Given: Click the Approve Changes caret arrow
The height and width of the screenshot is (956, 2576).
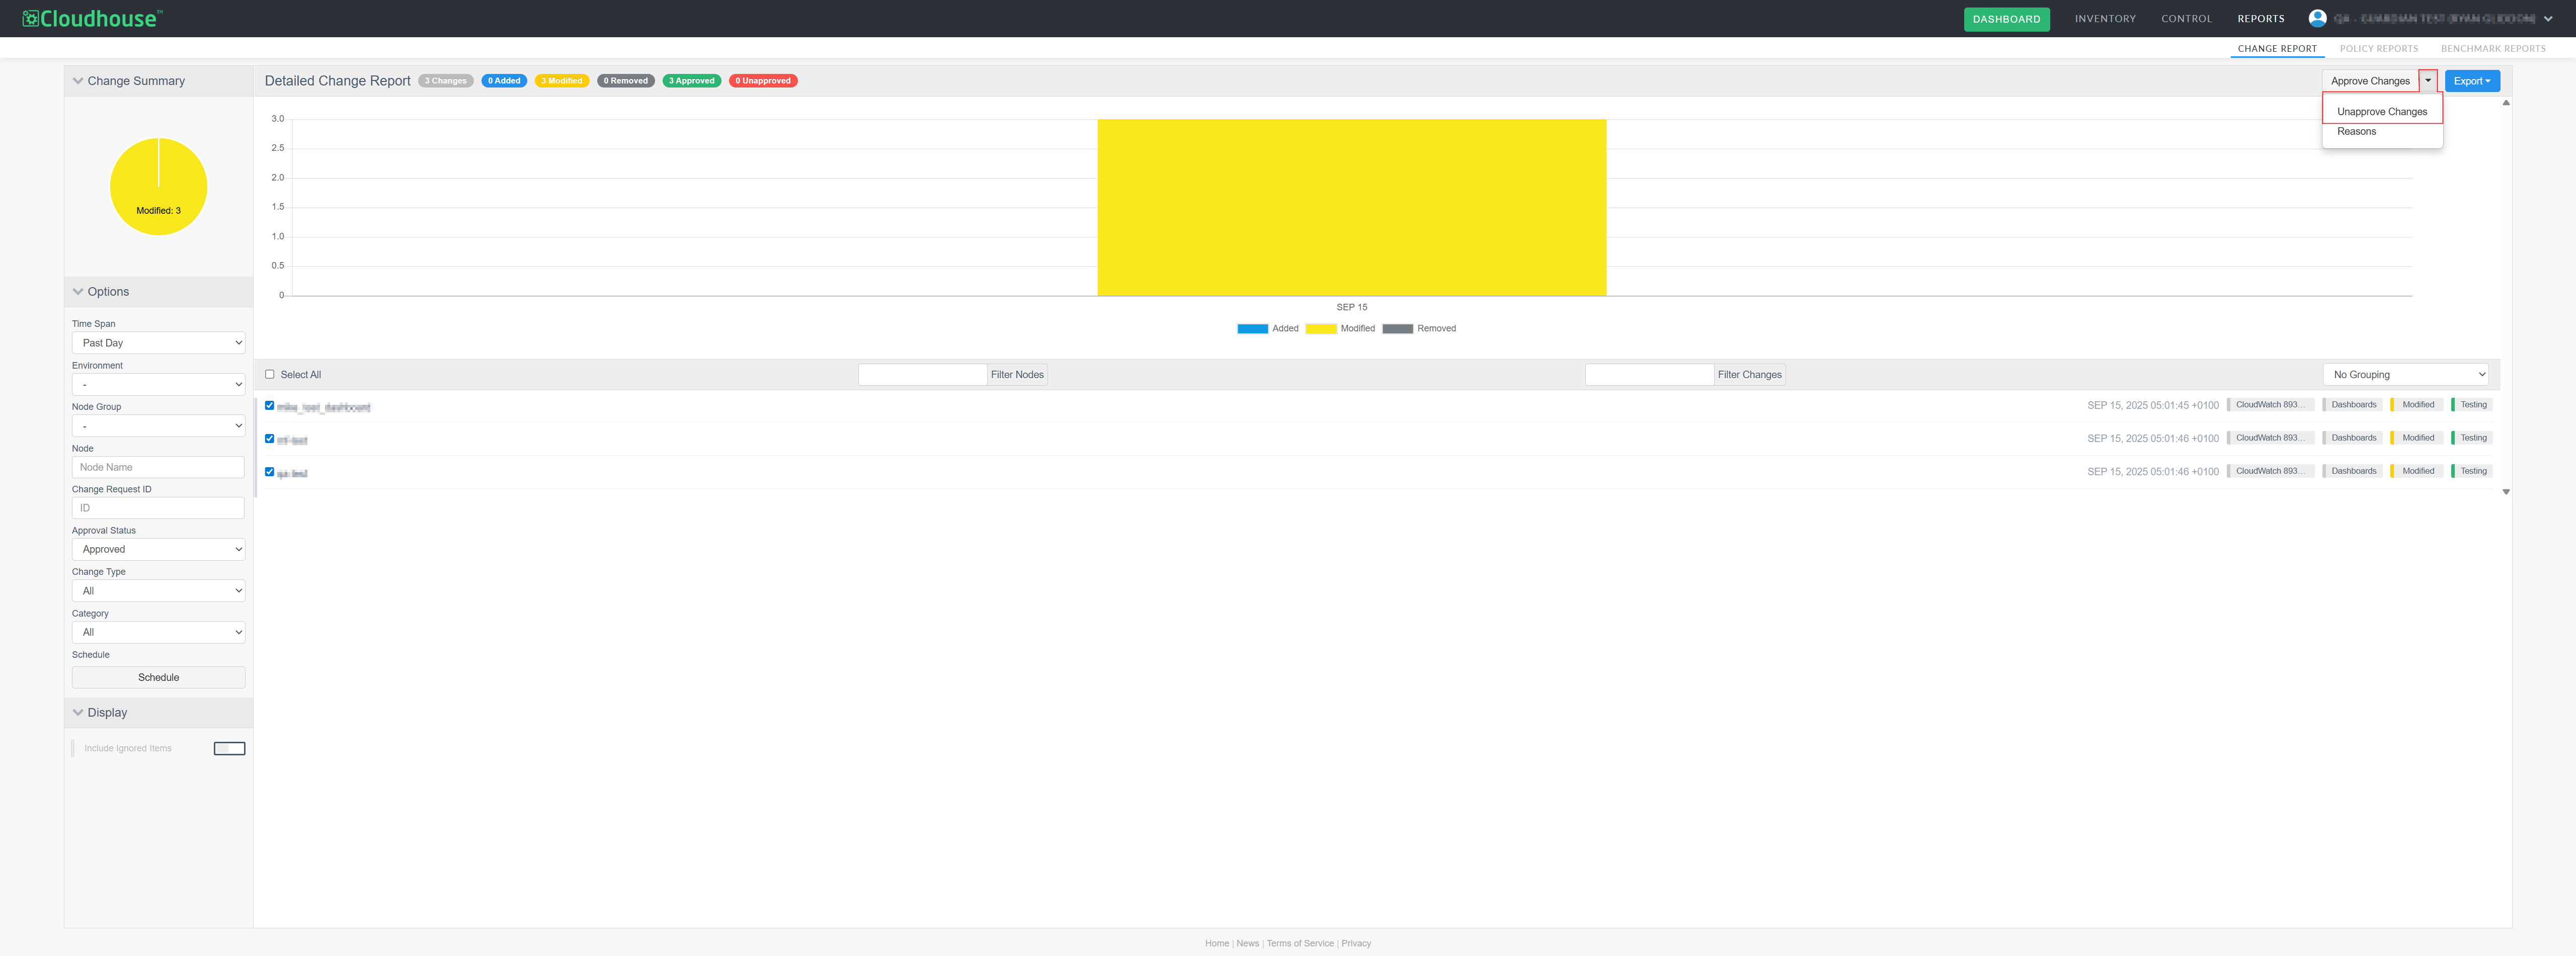Looking at the screenshot, I should click(x=2427, y=81).
